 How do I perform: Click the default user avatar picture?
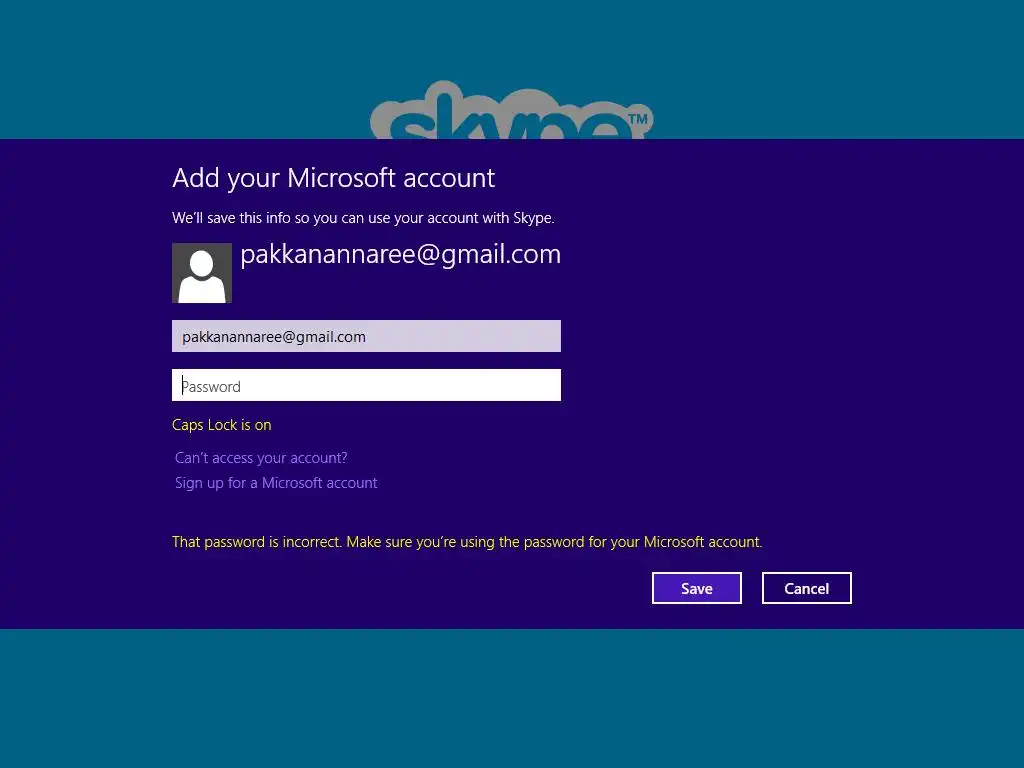tap(202, 273)
